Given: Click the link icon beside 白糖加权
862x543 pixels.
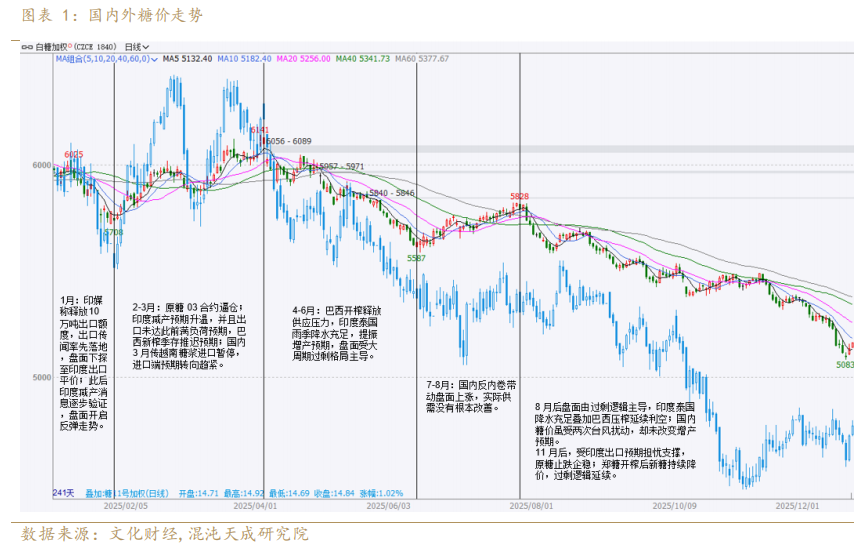Looking at the screenshot, I should pos(29,47).
